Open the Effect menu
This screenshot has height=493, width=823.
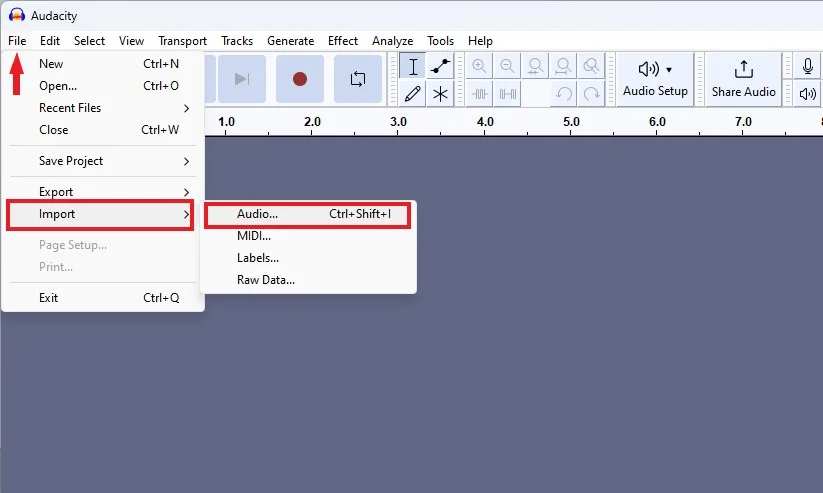pyautogui.click(x=343, y=40)
